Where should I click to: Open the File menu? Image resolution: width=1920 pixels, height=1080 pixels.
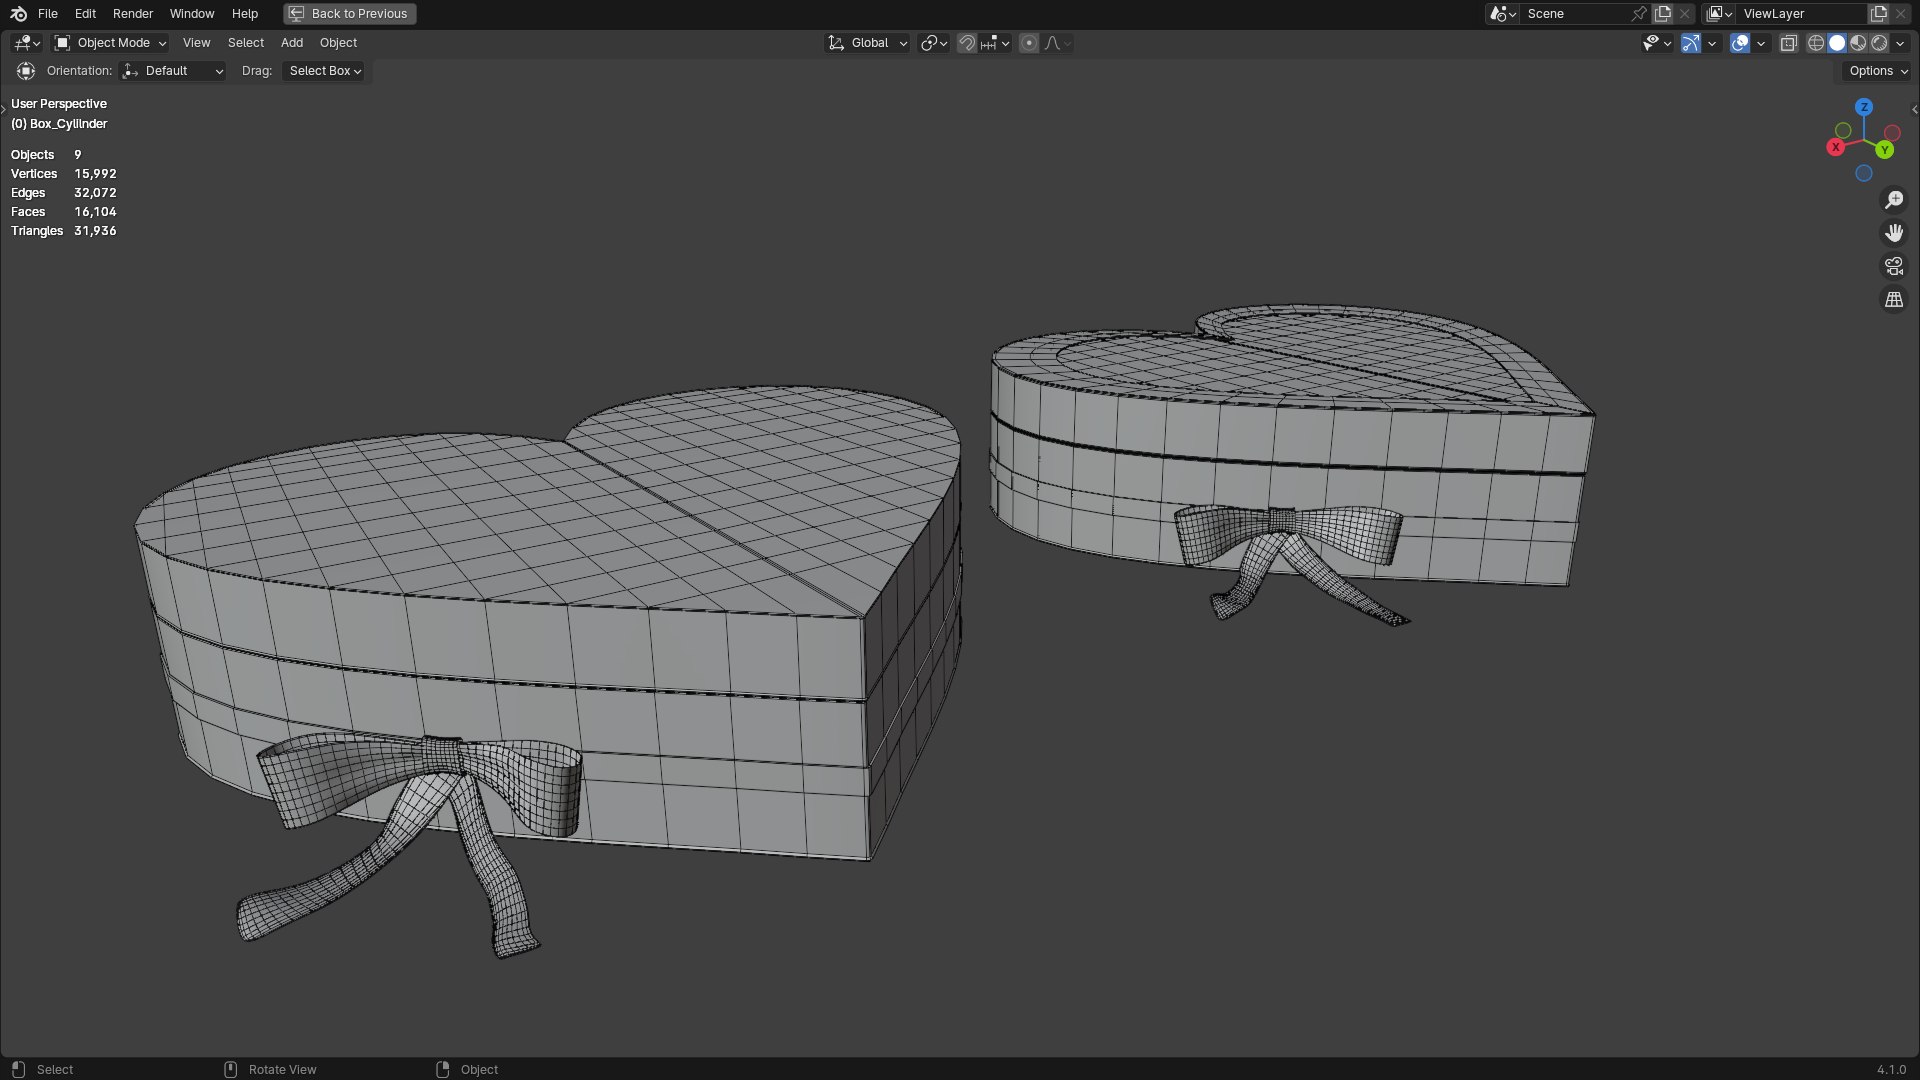[x=48, y=14]
